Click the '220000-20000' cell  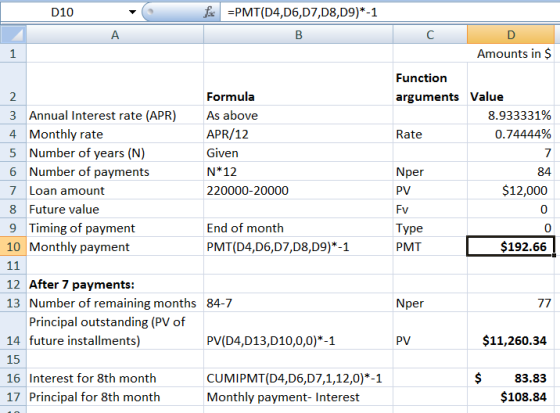point(299,190)
